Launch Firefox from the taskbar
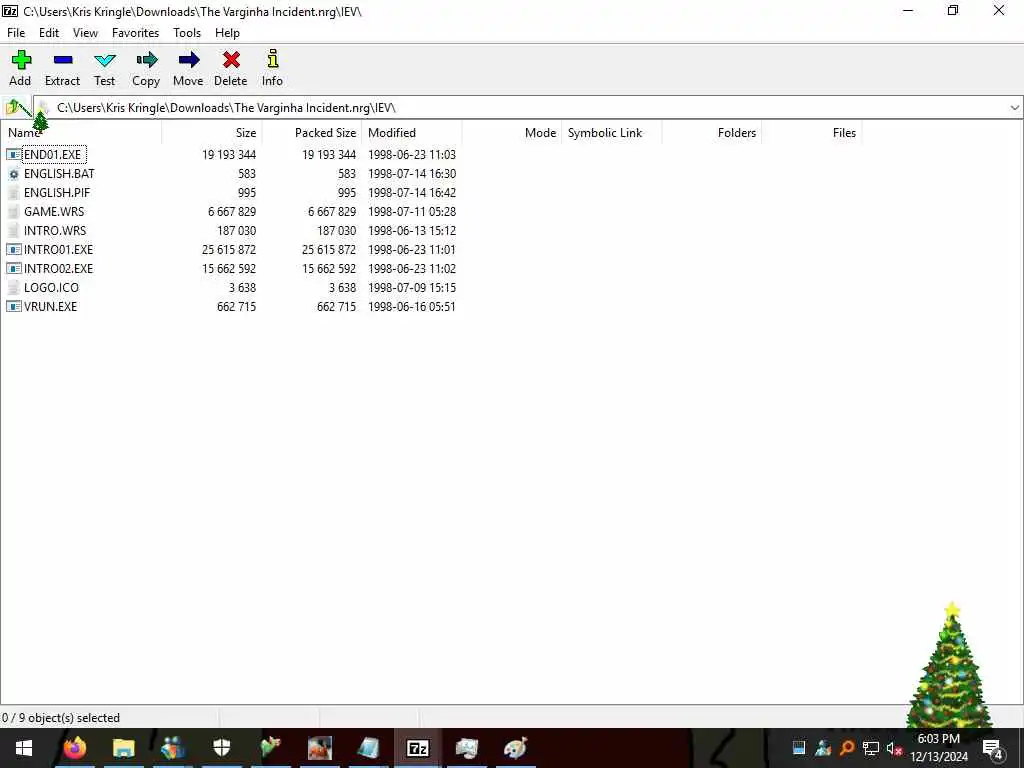This screenshot has width=1024, height=768. pos(74,748)
